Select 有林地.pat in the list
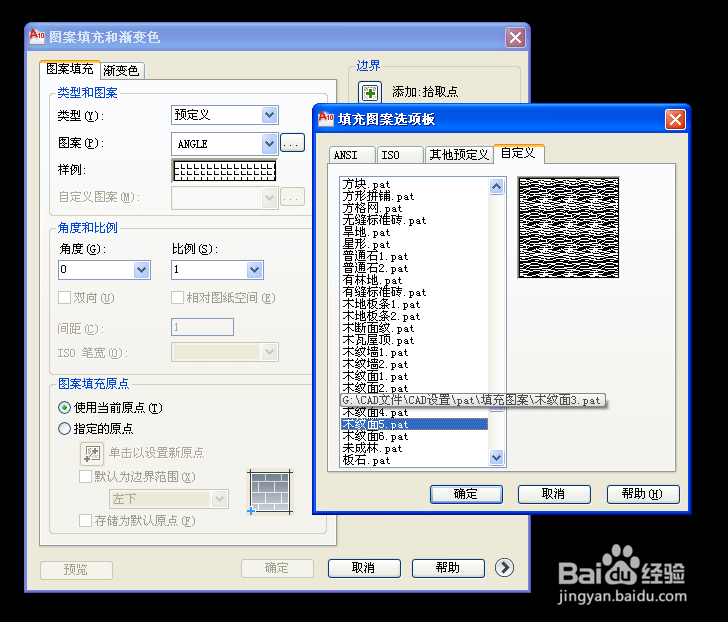Screen dimensions: 728x622 [372, 280]
